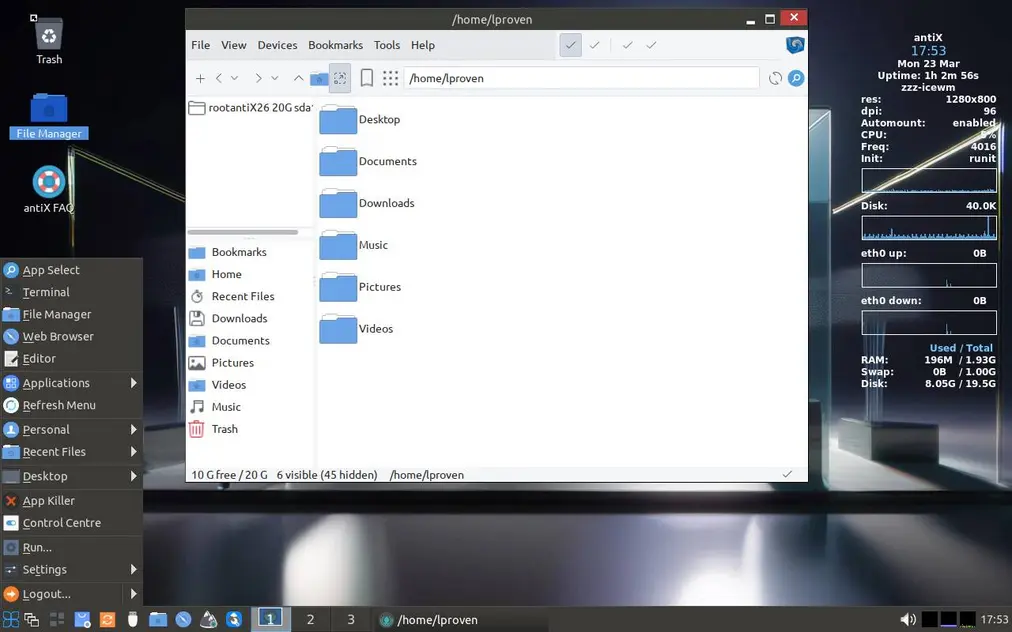Image resolution: width=1012 pixels, height=632 pixels.
Task: Toggle the first highlighted checkmark panel button
Action: point(571,45)
